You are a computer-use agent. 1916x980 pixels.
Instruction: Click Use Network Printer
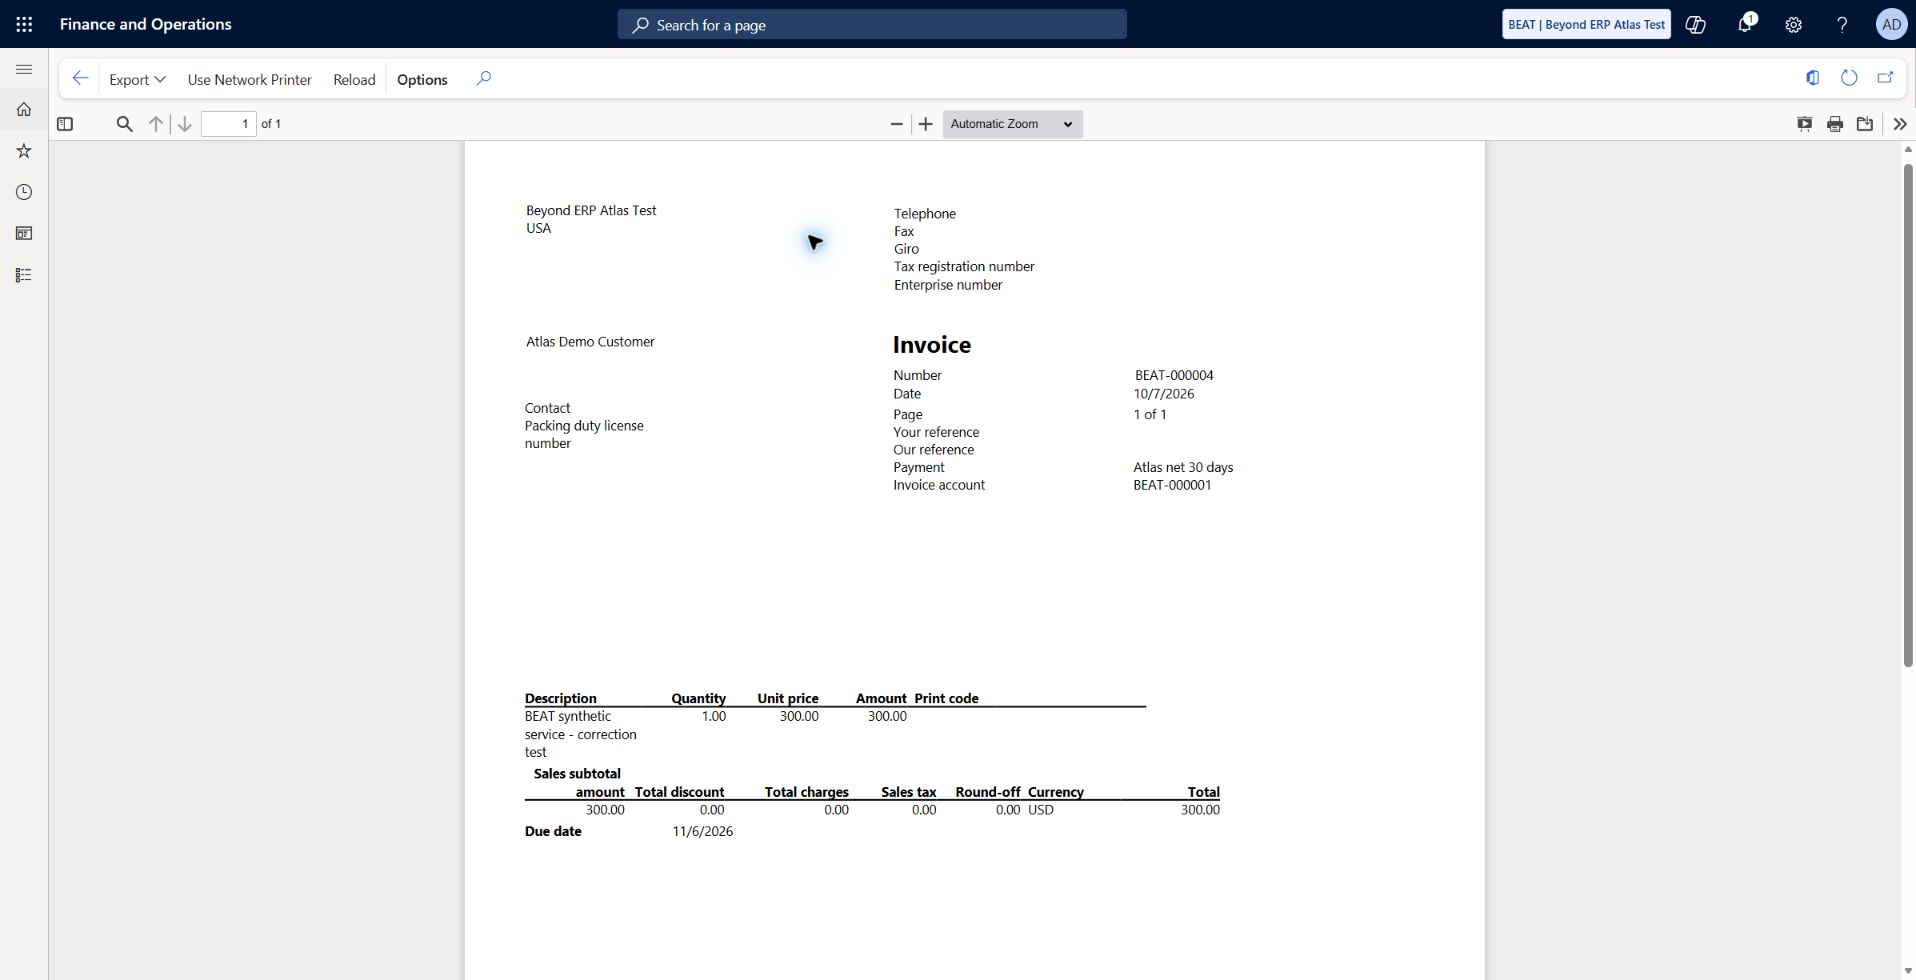(250, 80)
